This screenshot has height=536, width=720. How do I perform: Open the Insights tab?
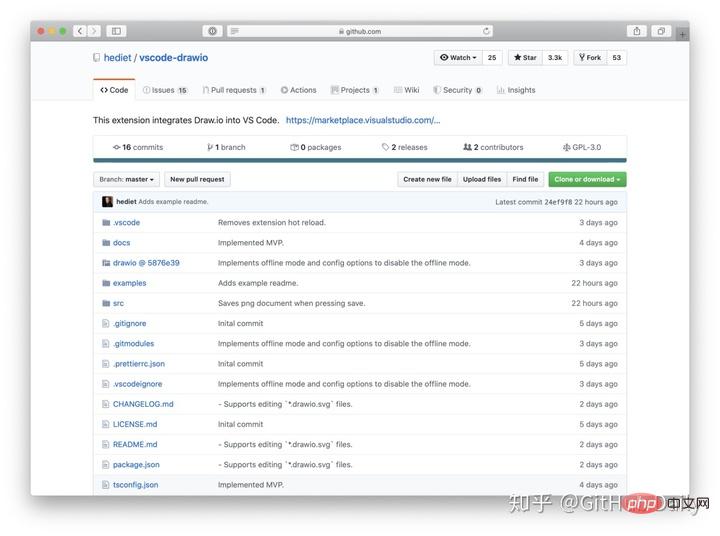tap(516, 90)
